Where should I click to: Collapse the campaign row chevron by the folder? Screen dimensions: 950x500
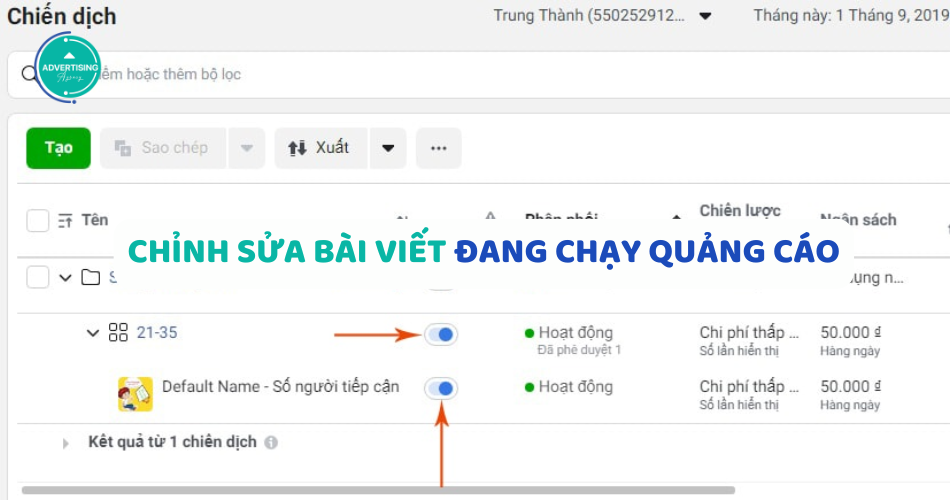point(65,278)
